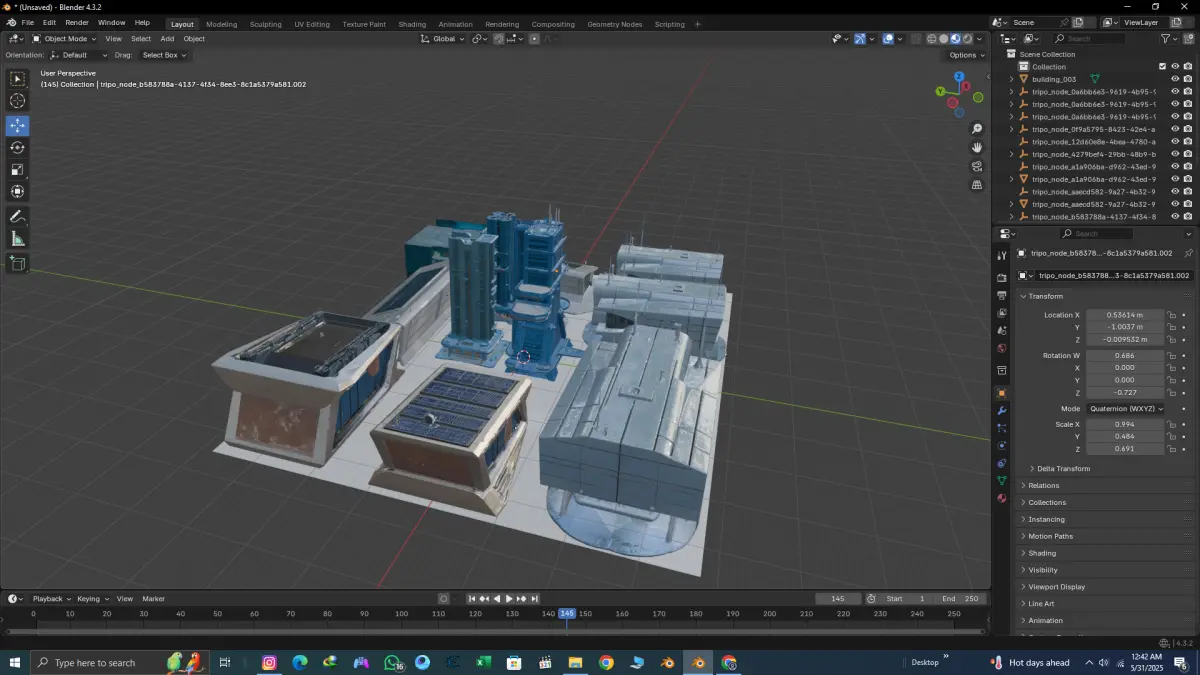Screen dimensions: 1200x675
Task: Toggle the lock for Scale Z
Action: click(1171, 449)
